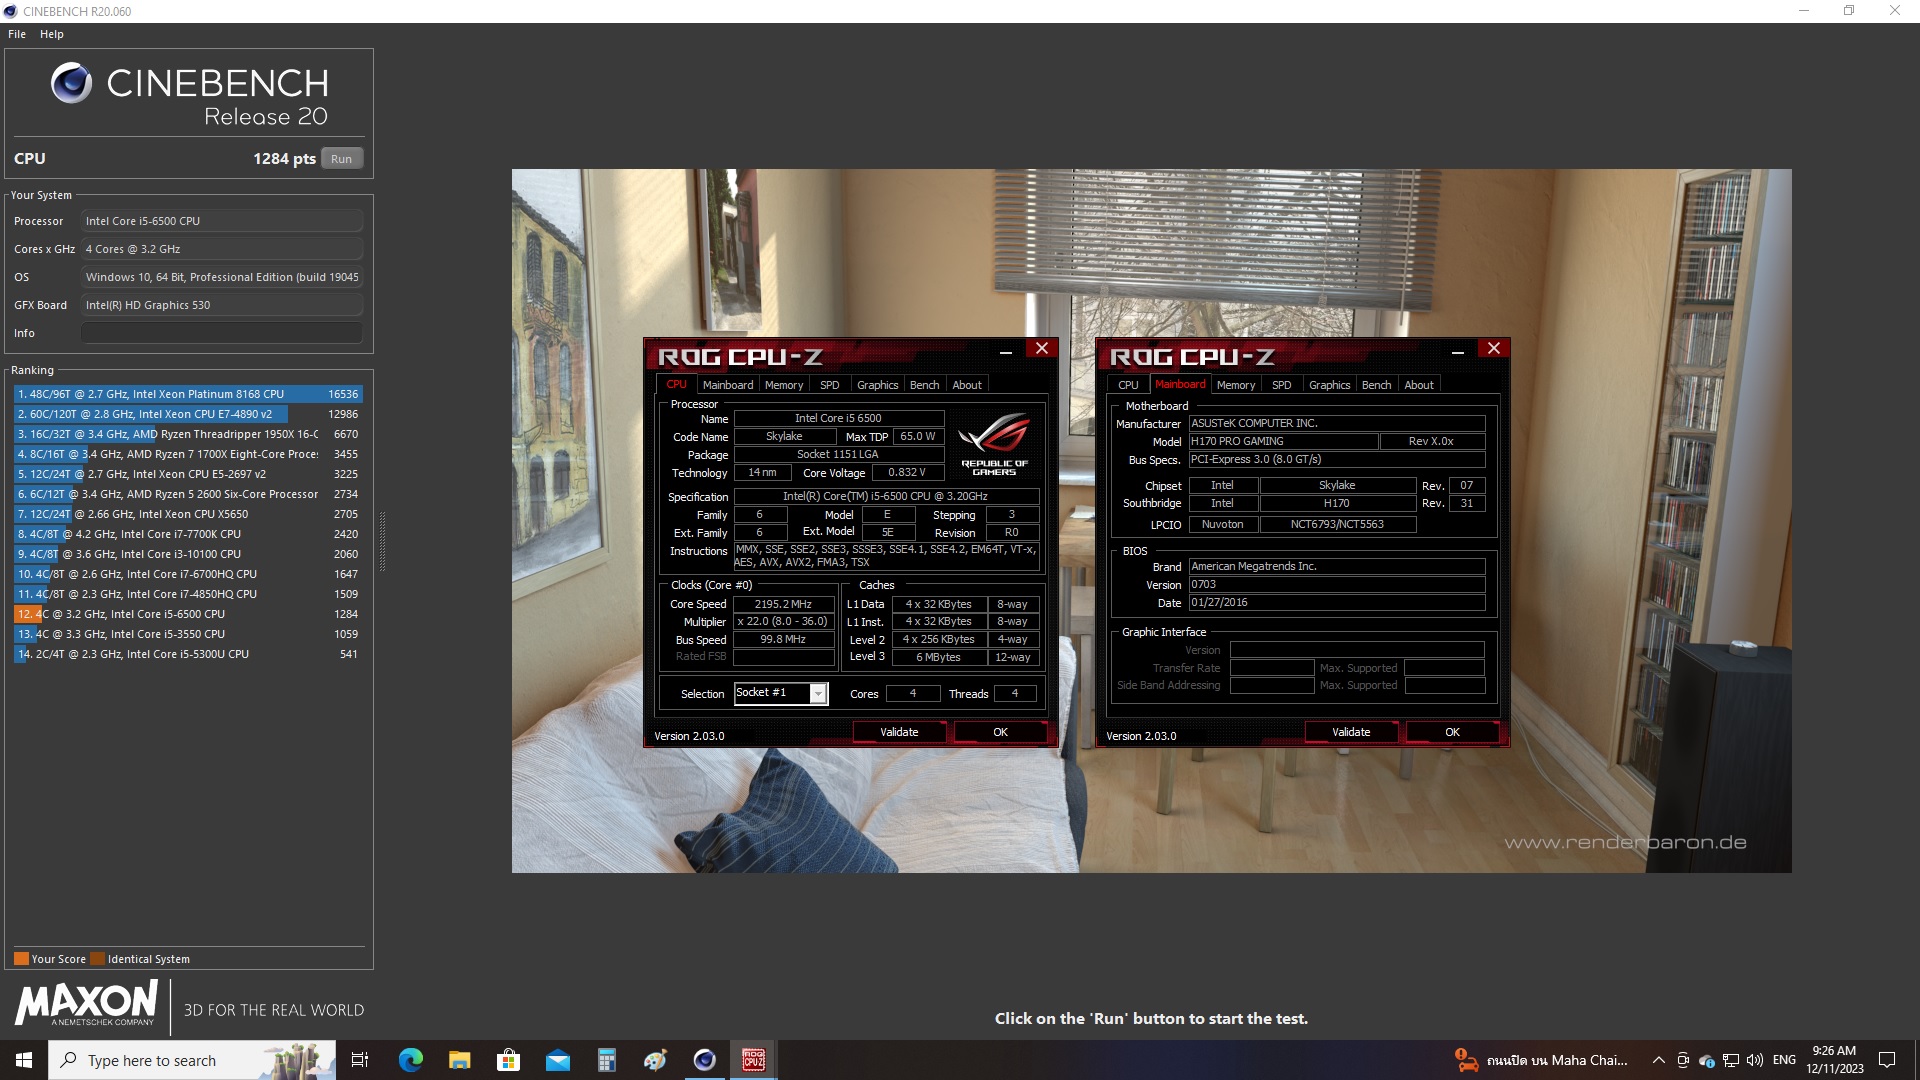Image resolution: width=1920 pixels, height=1080 pixels.
Task: Open File Explorer from taskbar
Action: tap(459, 1060)
